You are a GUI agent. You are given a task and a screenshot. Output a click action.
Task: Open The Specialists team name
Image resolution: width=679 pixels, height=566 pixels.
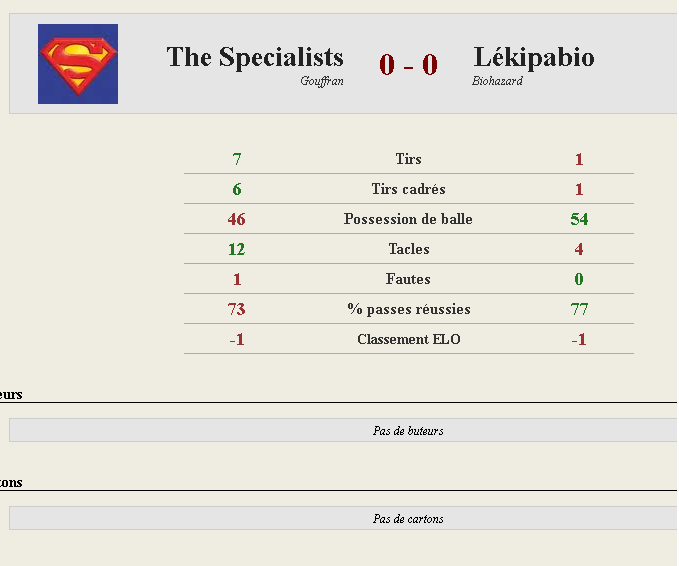point(255,57)
